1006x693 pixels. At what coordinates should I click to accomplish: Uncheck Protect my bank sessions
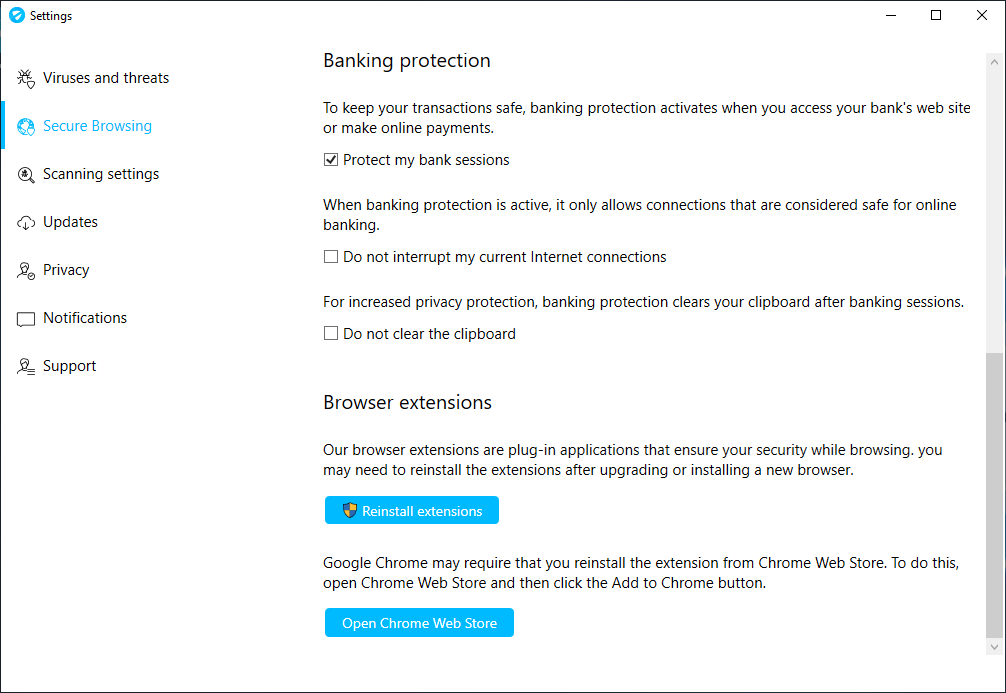pos(331,160)
